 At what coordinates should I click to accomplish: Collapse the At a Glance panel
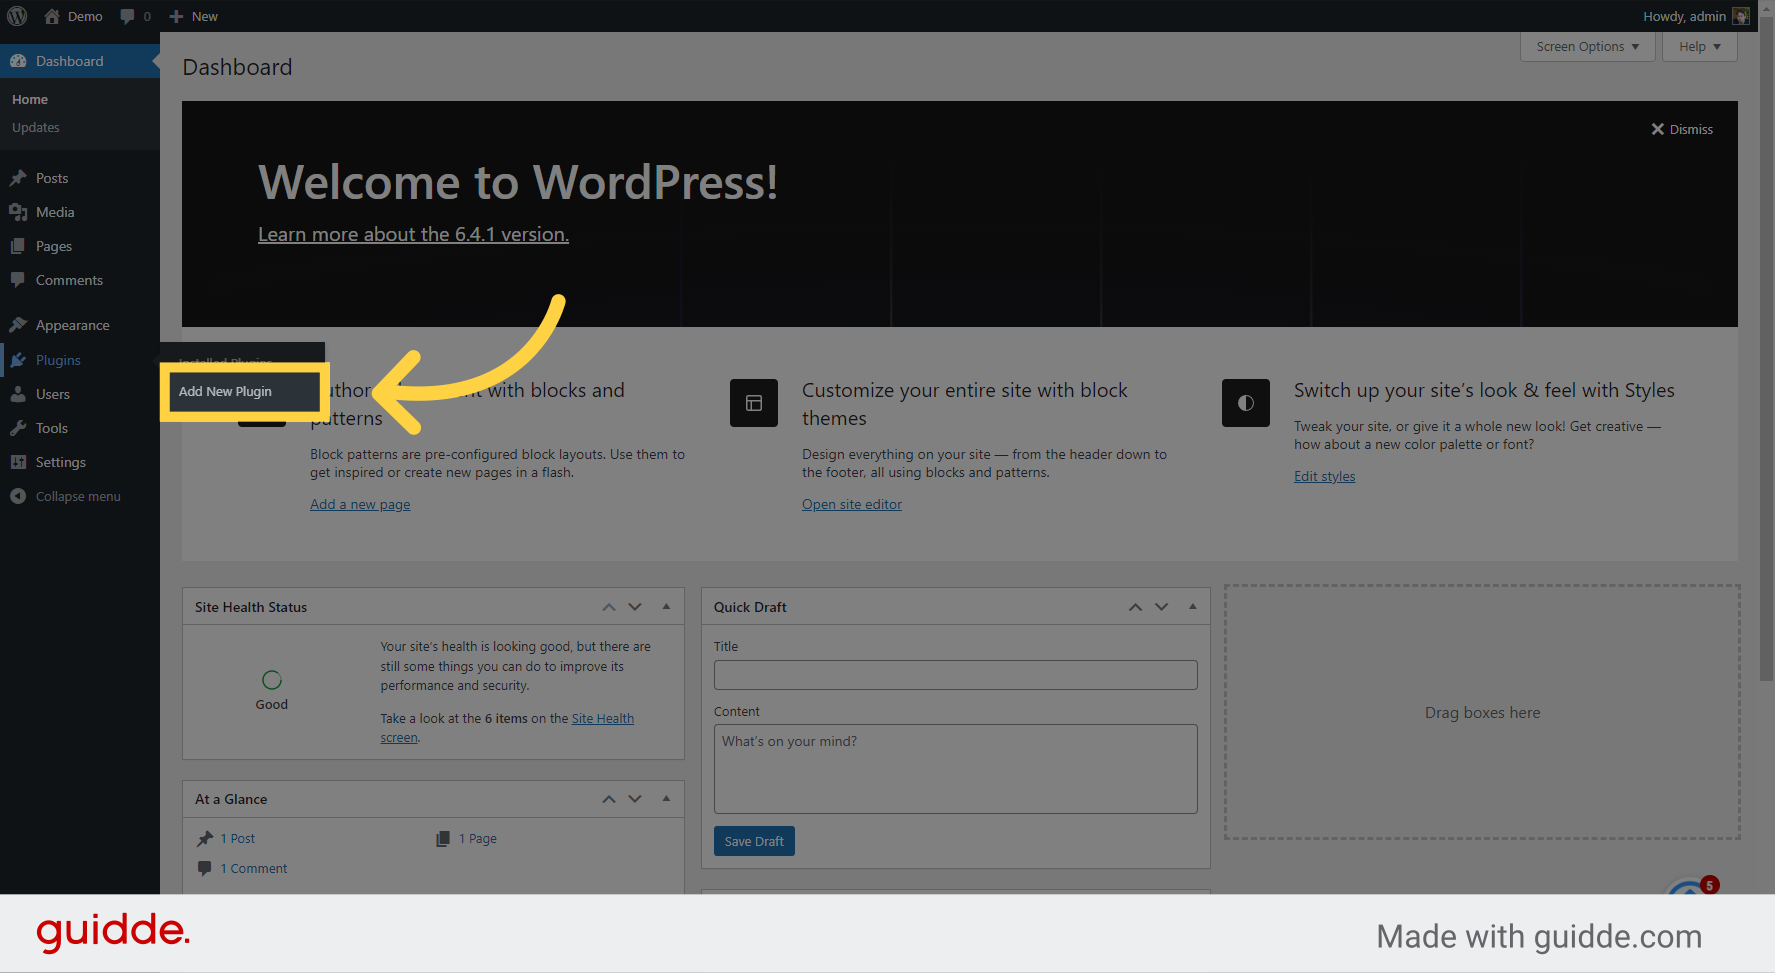point(666,799)
